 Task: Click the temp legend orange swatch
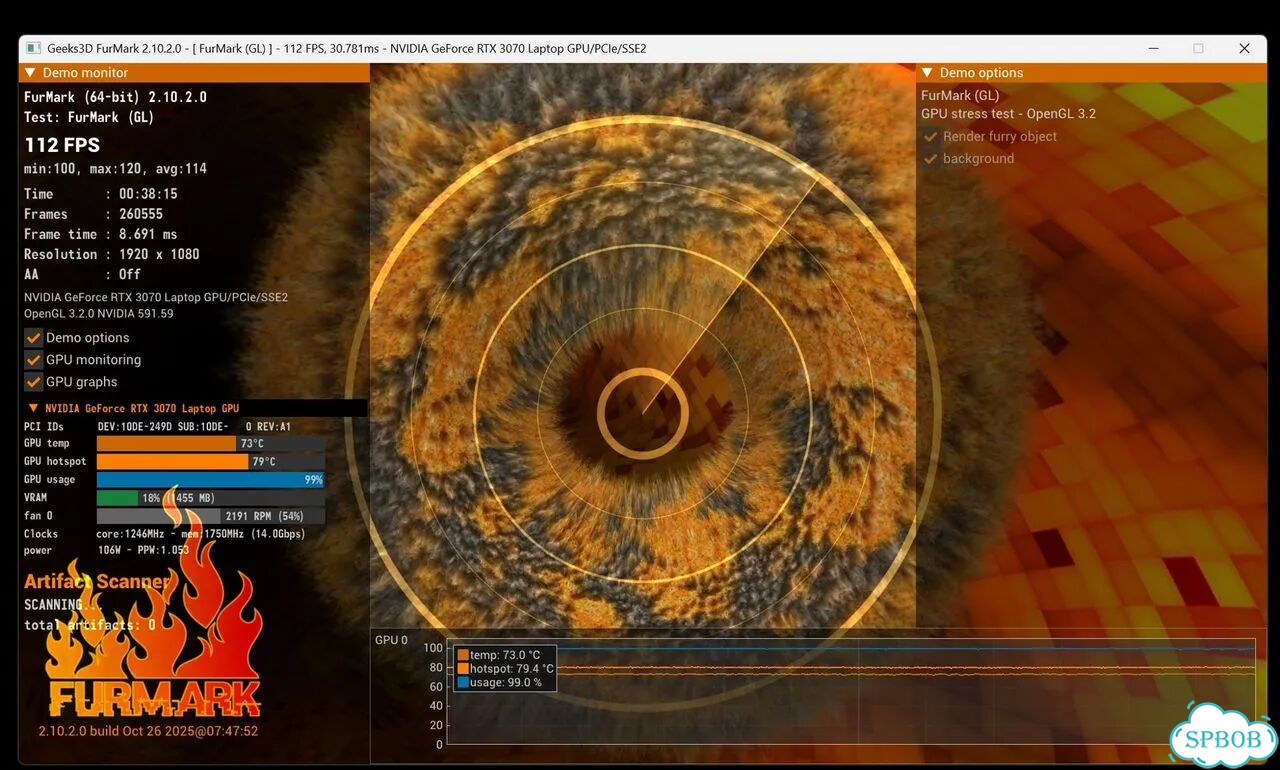(x=463, y=655)
